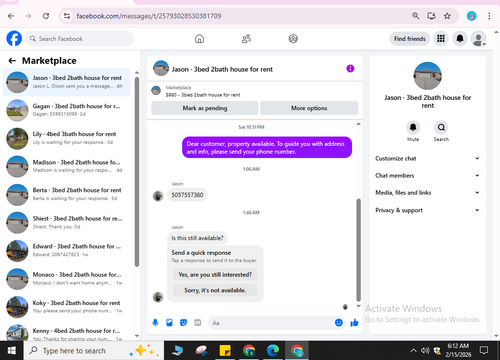This screenshot has width=500, height=360.
Task: Choose a GIF icon
Action: point(198,323)
